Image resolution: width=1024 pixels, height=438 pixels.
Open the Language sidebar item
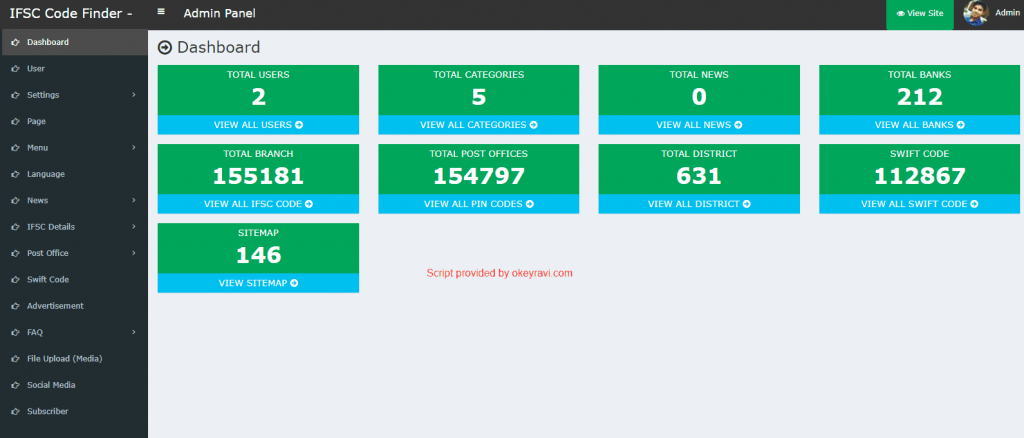[x=74, y=174]
